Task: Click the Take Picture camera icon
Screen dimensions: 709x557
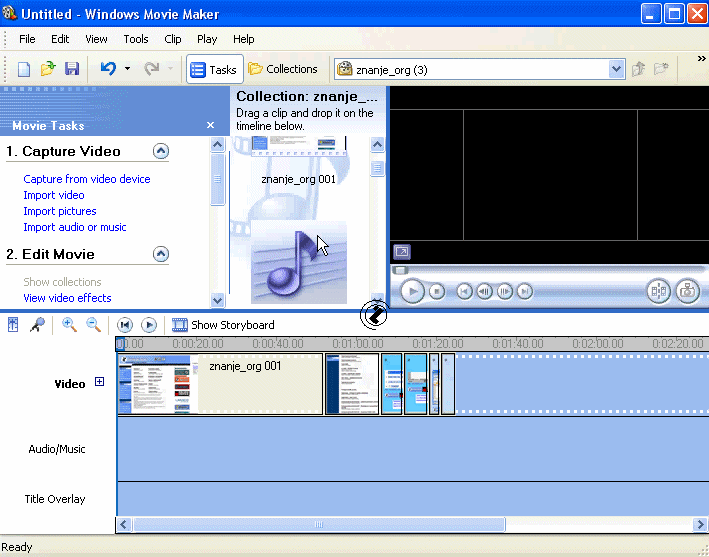Action: click(x=688, y=291)
